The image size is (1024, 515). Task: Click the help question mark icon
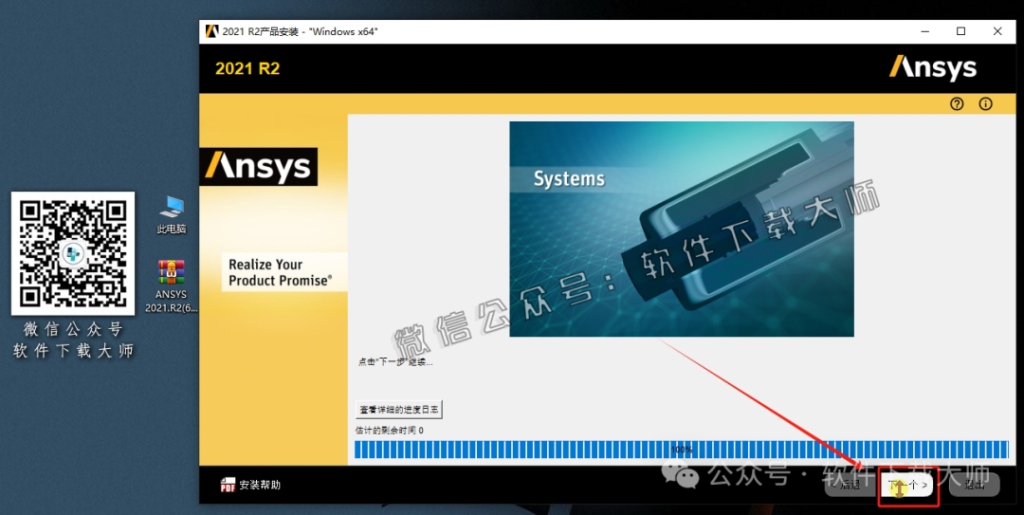coord(957,104)
